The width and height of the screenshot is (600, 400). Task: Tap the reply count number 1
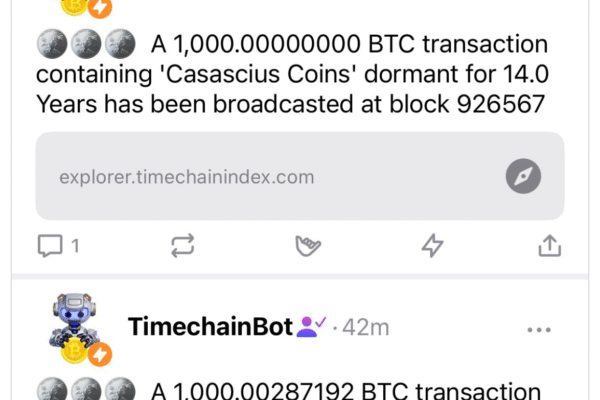[75, 246]
